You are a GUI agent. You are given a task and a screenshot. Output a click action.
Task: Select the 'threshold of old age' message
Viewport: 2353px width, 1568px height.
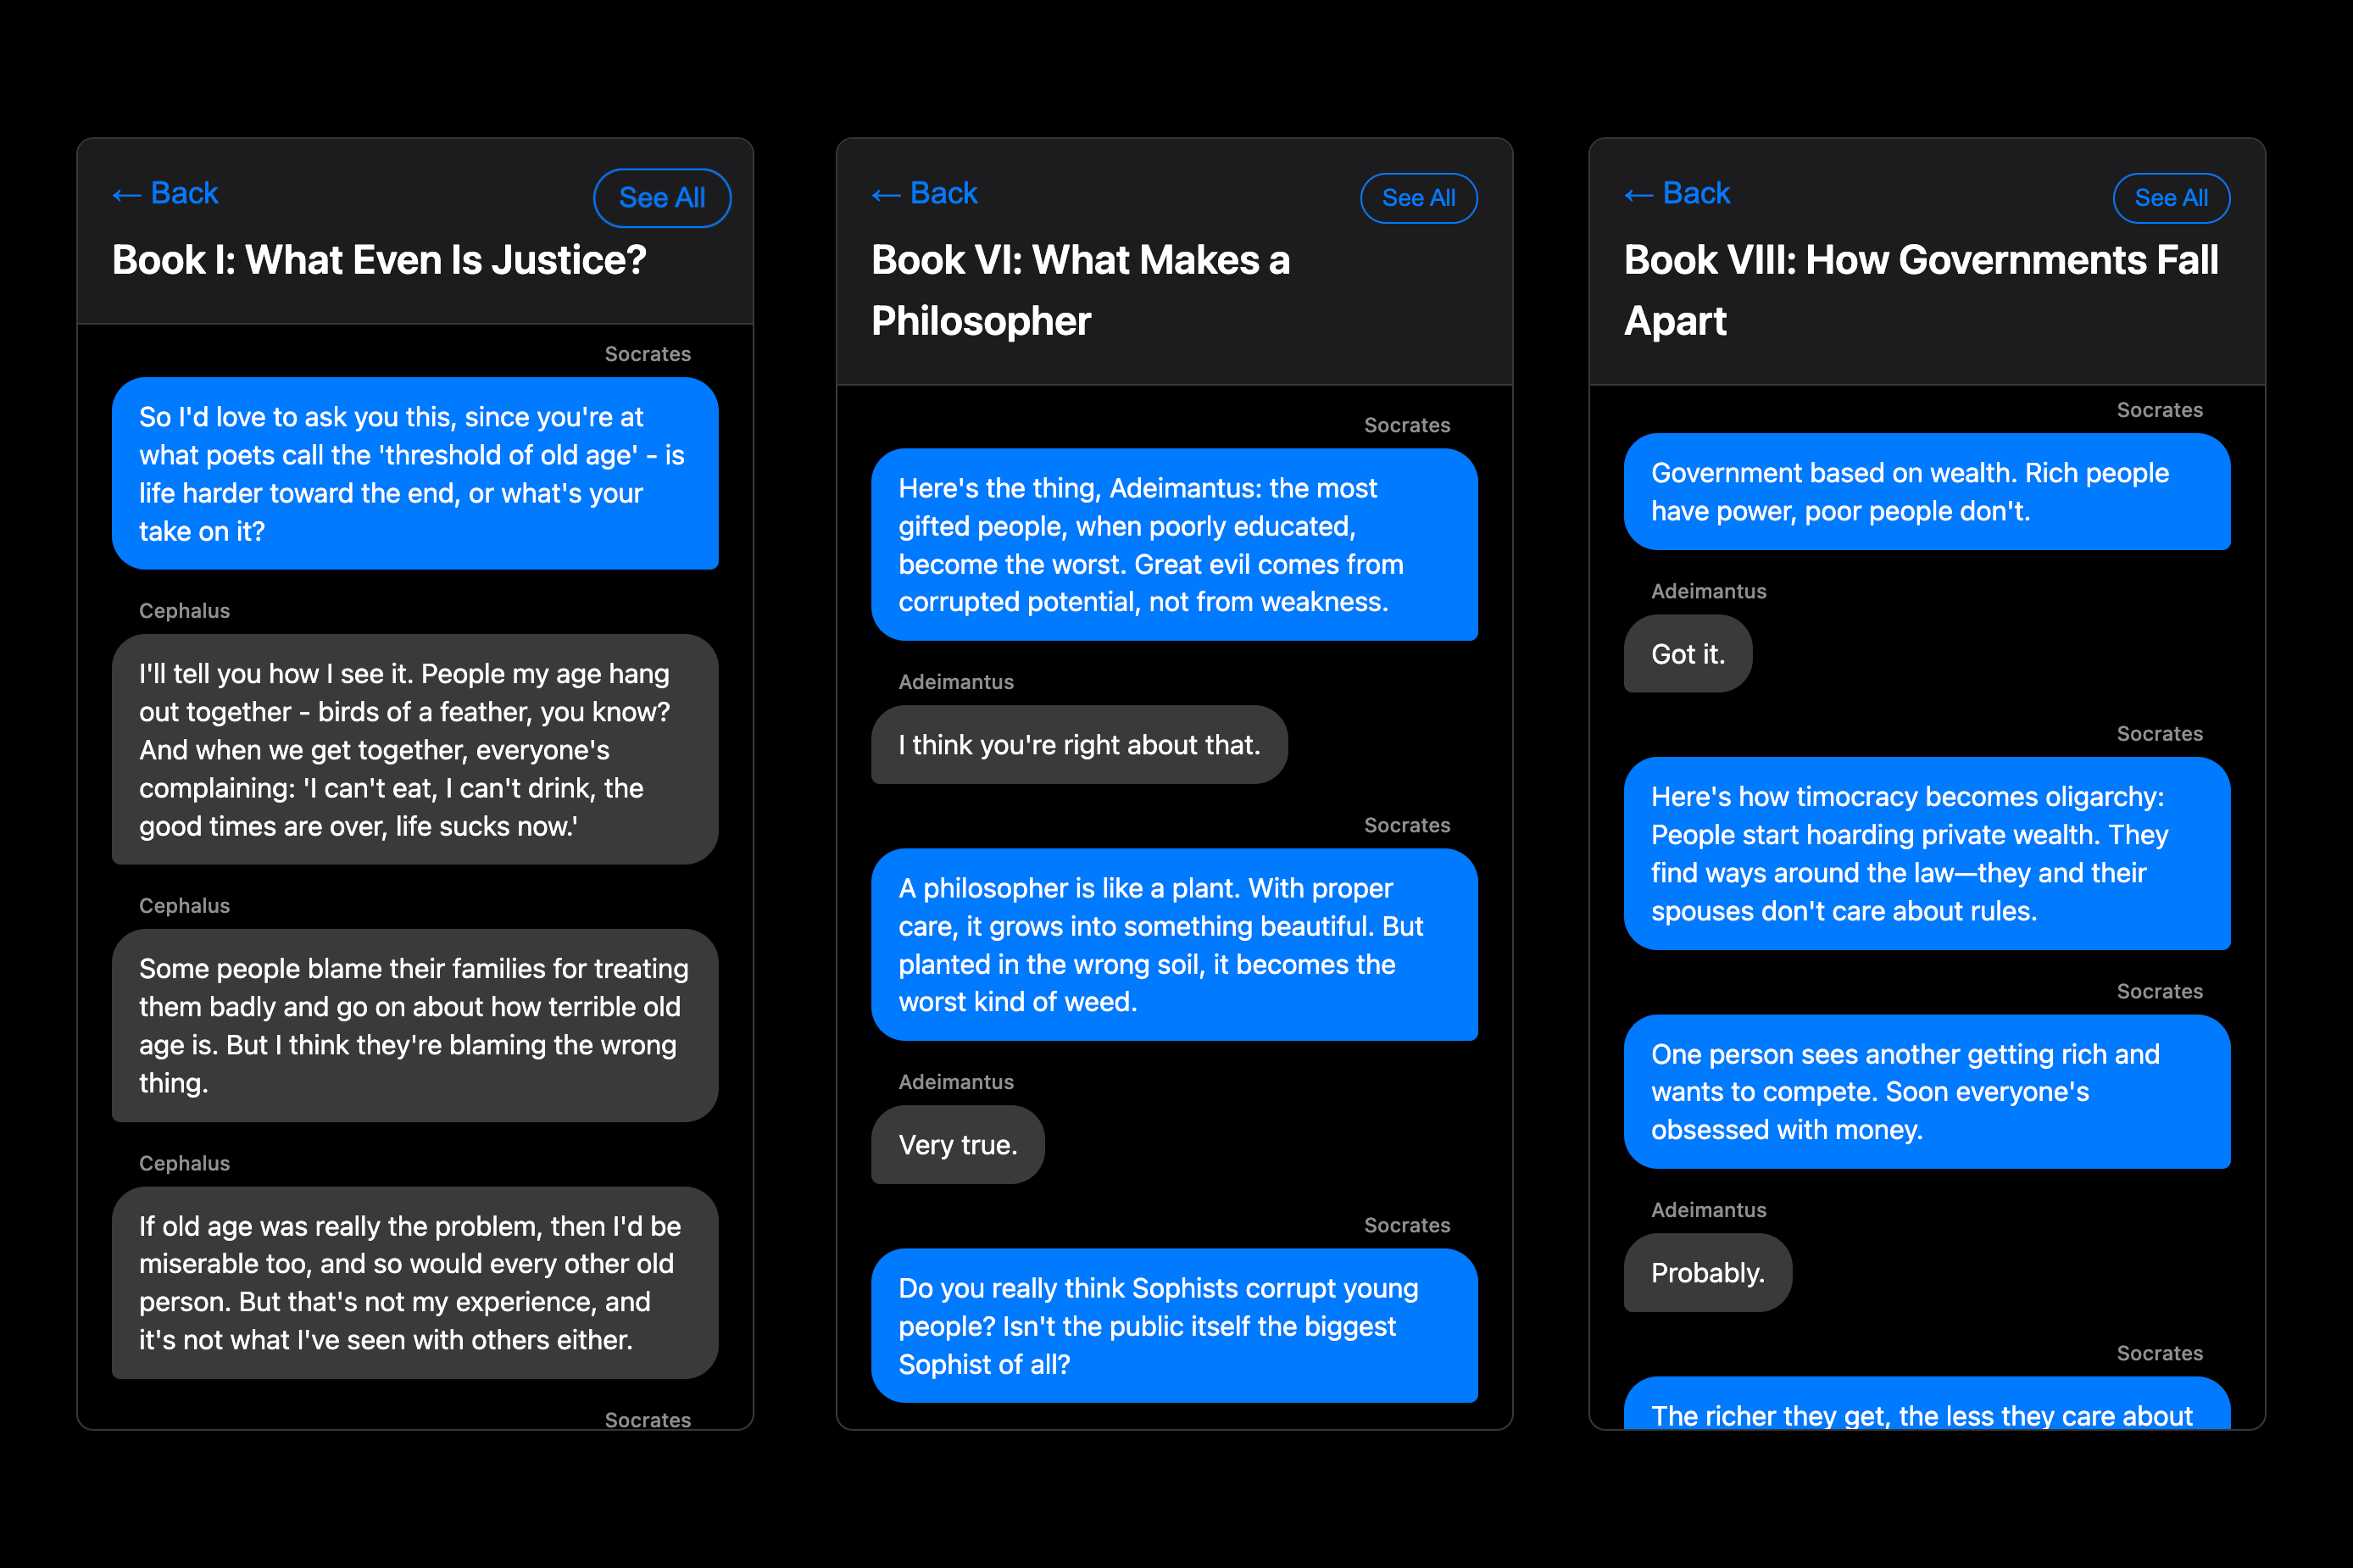415,473
